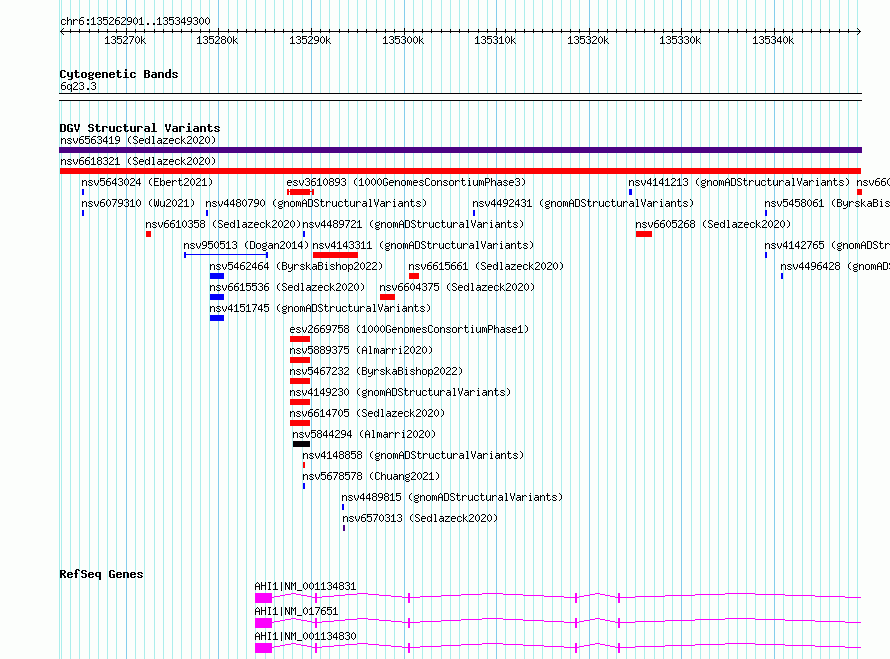Open nsv4480790 (gnomADStructuralVariants) label
The height and width of the screenshot is (659, 890).
(316, 203)
